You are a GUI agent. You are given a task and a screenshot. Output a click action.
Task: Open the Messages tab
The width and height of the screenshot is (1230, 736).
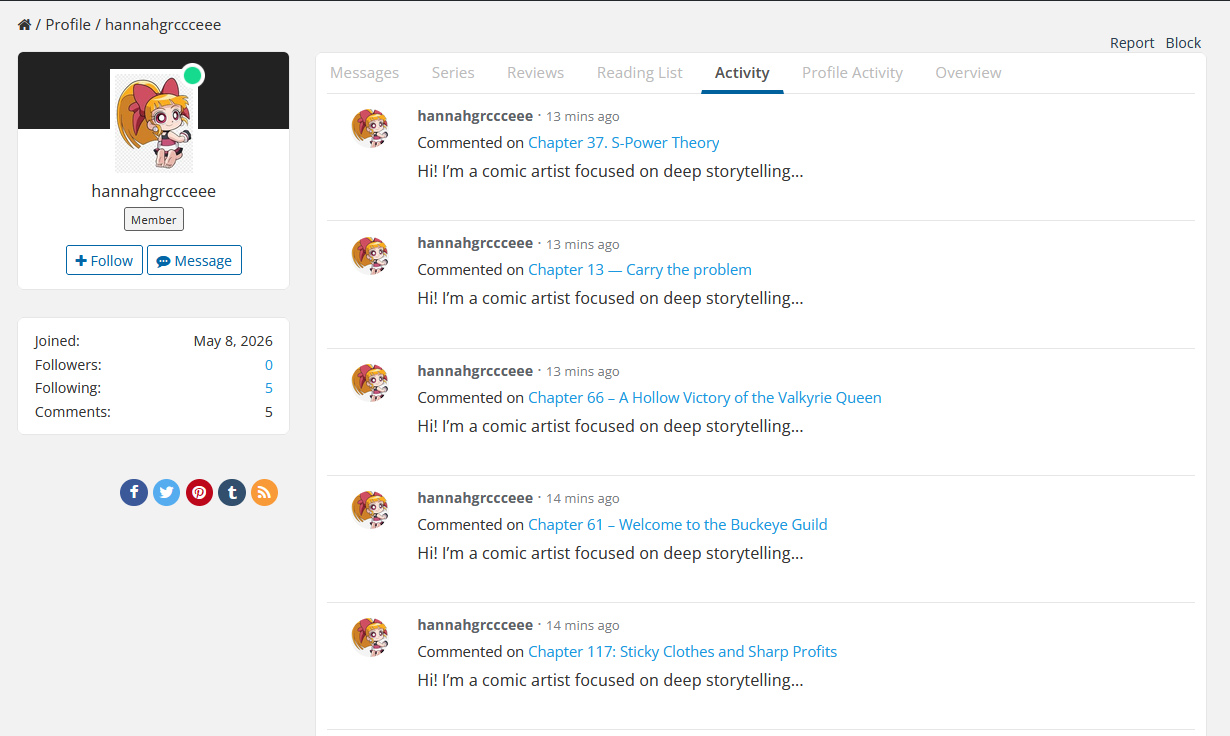[365, 73]
